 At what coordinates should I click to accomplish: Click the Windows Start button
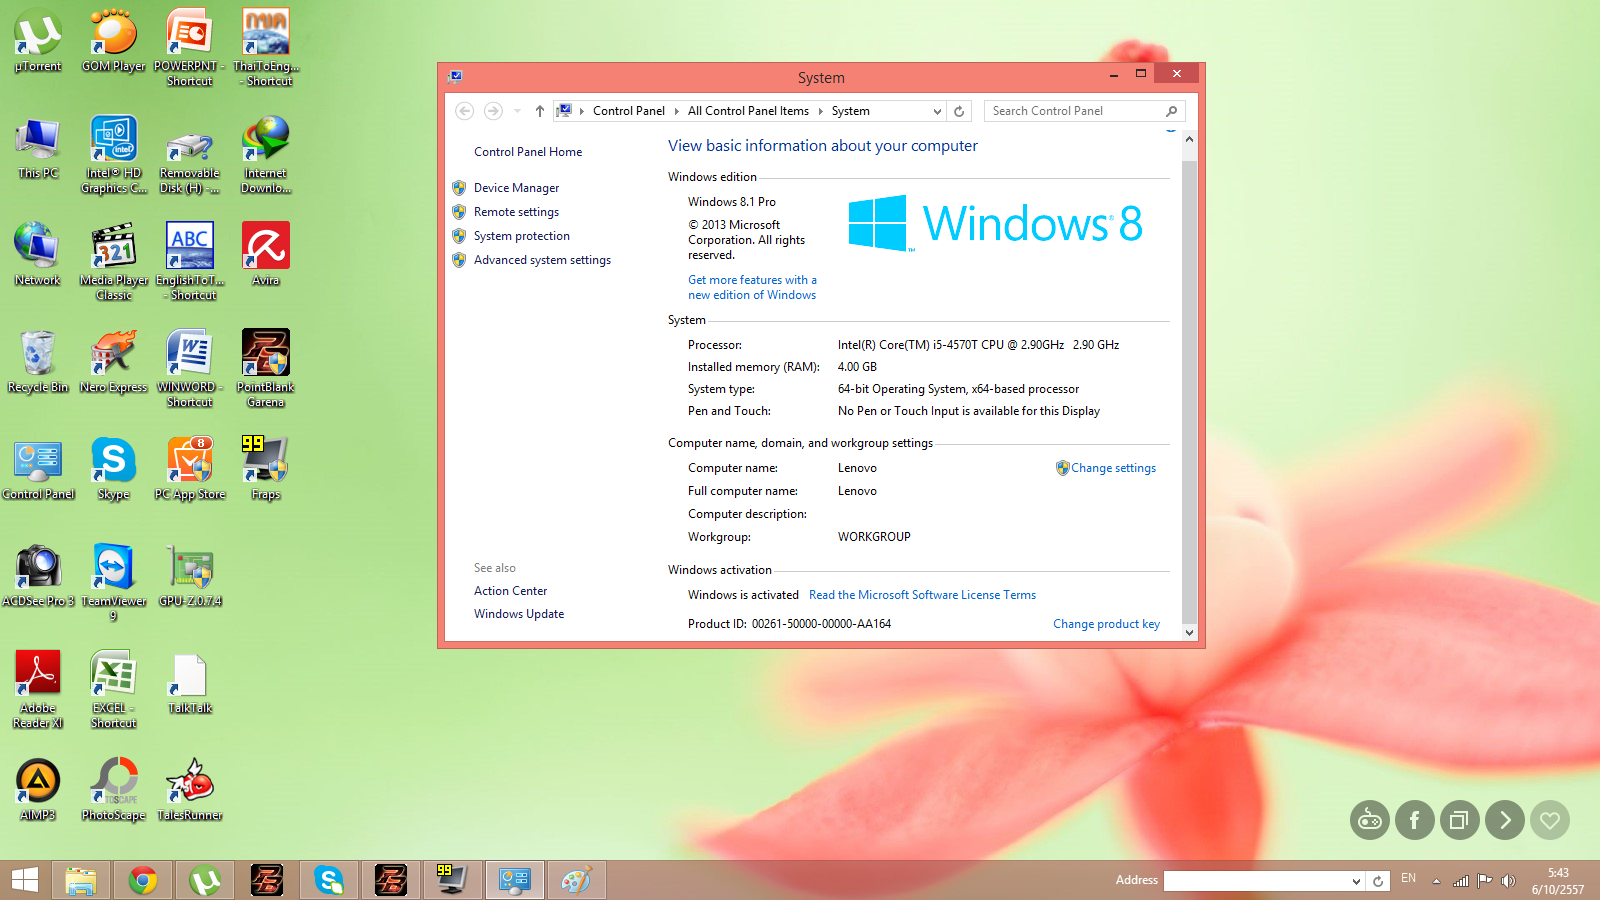coord(25,880)
